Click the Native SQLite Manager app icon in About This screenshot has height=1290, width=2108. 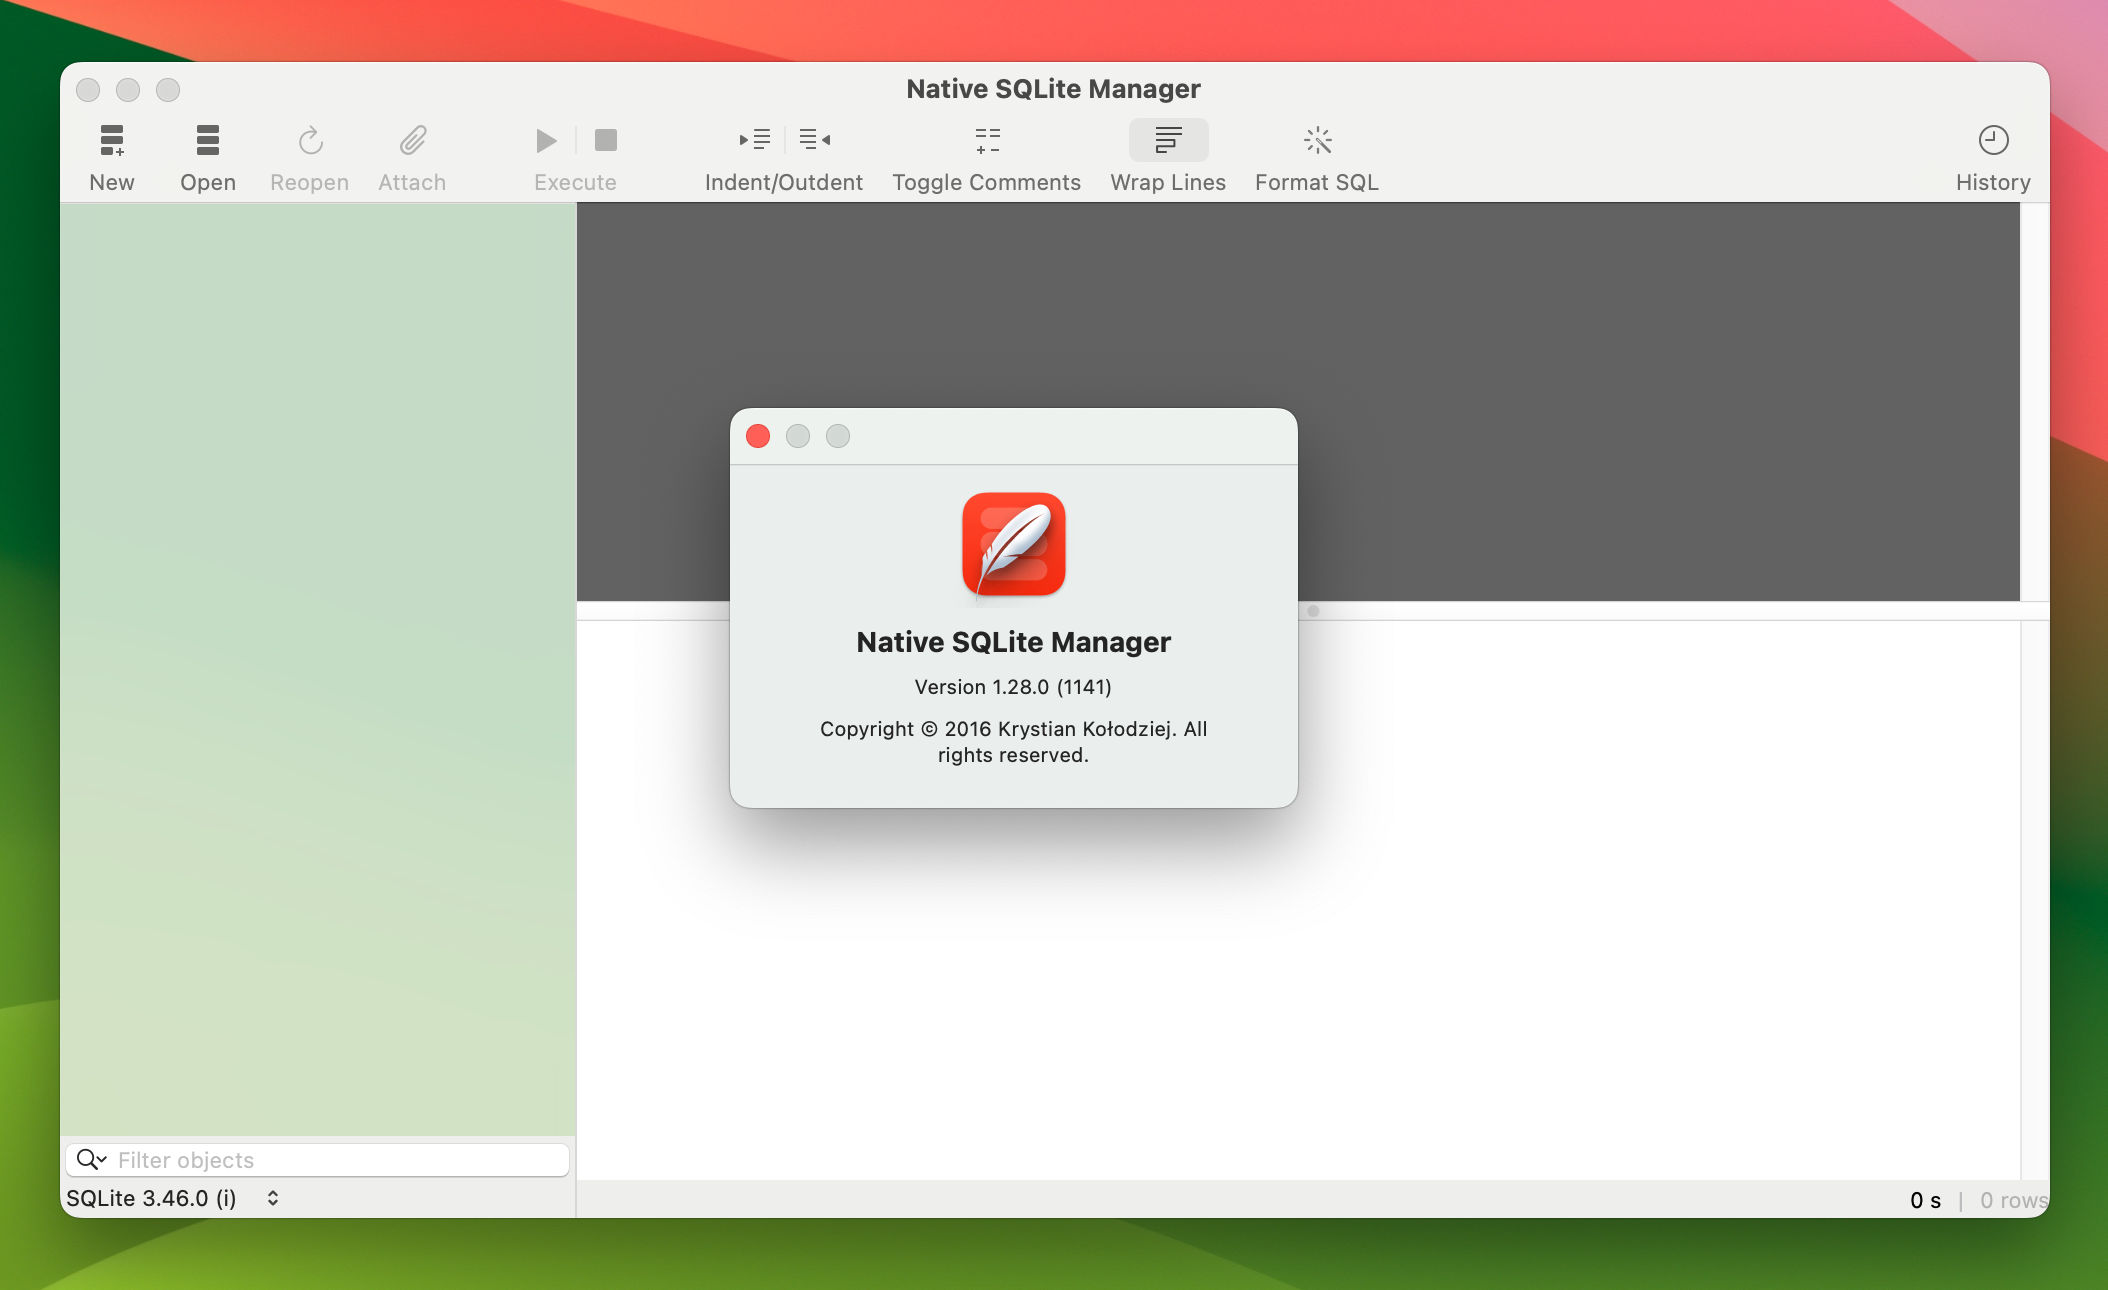coord(1014,545)
